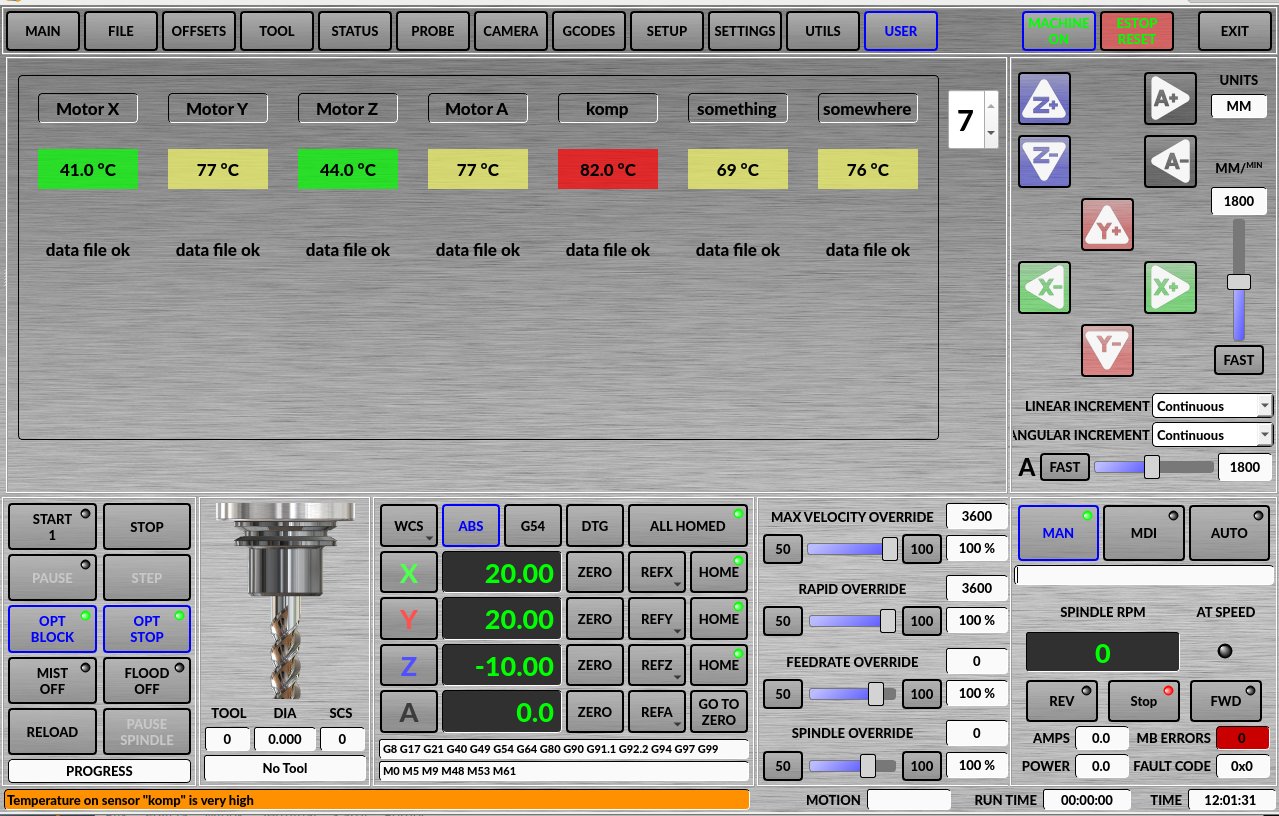This screenshot has height=816, width=1279.
Task: Adjust FEEDRATE OVERRIDE slider
Action: click(853, 693)
